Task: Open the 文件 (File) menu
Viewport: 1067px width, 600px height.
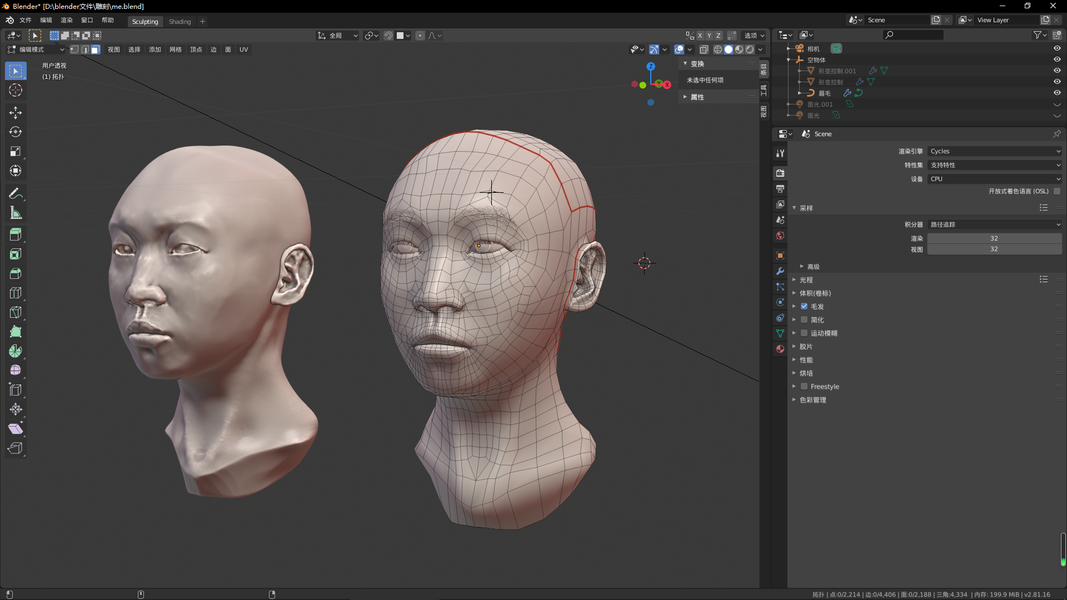Action: coord(25,20)
